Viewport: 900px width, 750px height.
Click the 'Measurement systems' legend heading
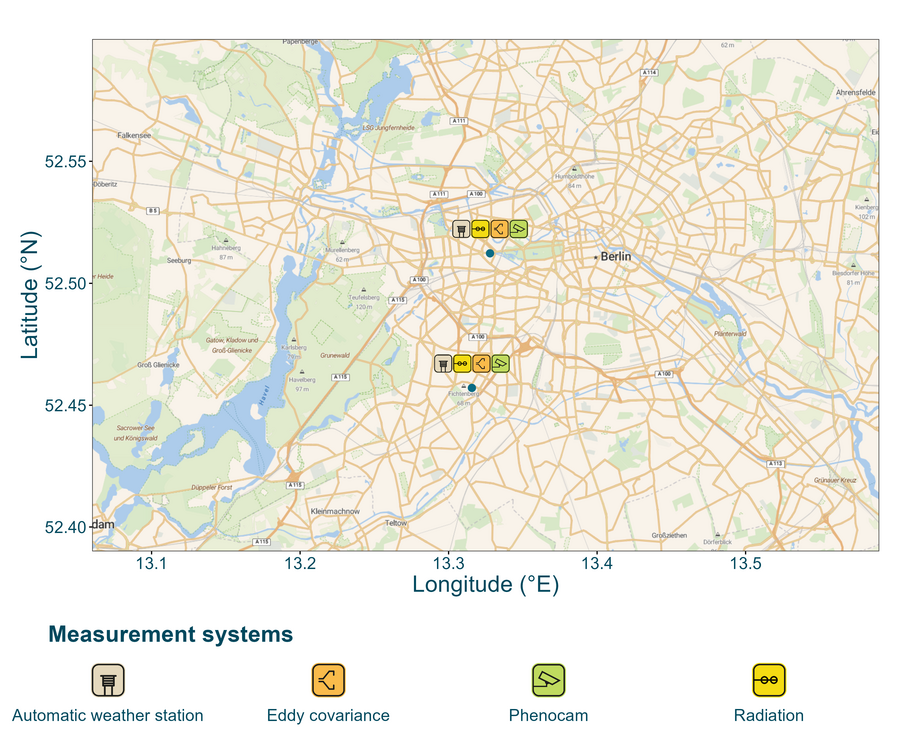tap(170, 634)
